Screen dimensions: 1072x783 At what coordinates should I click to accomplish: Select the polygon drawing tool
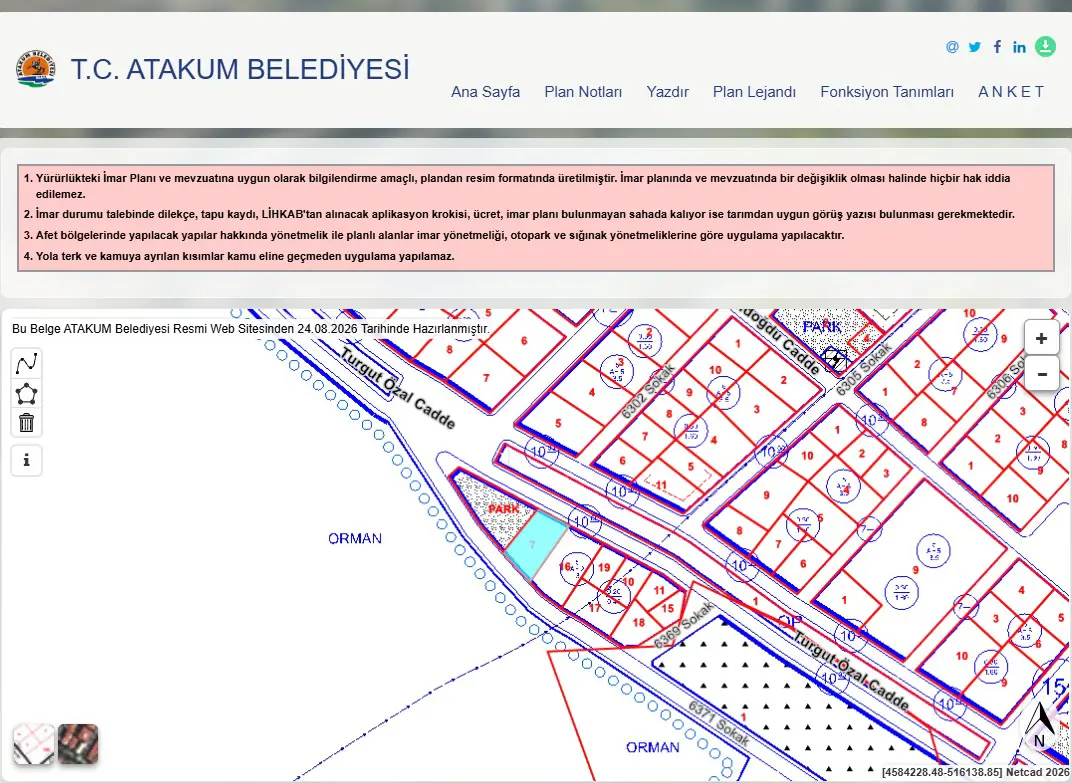(x=27, y=393)
